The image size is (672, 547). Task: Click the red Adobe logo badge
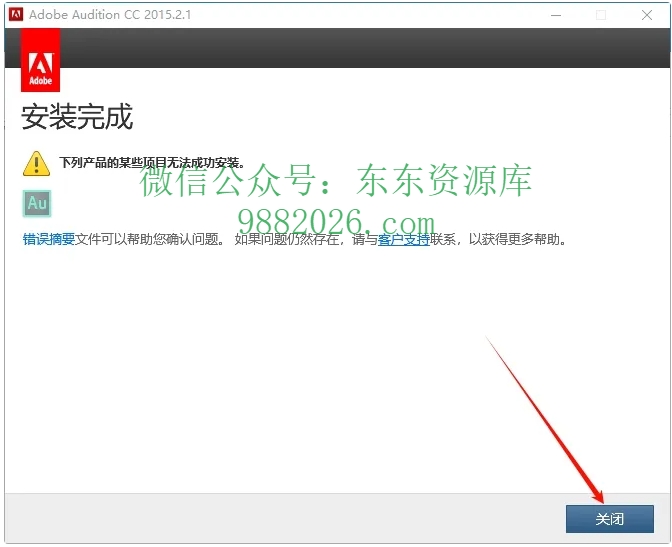[x=40, y=60]
